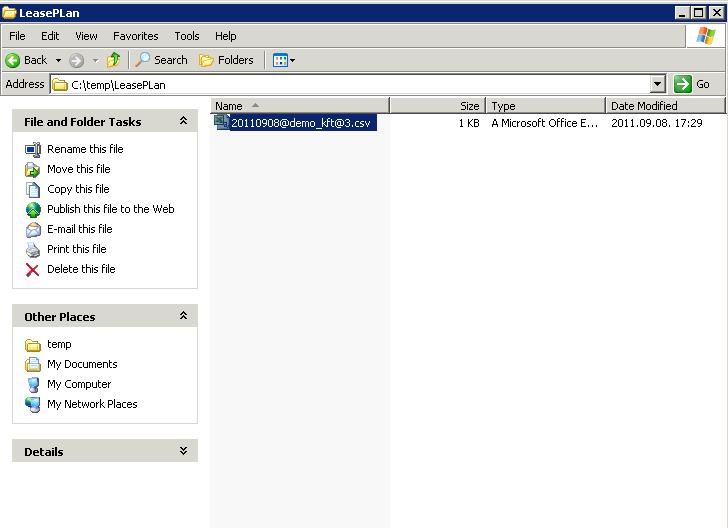Click the folder icon in the address bar
The image size is (728, 528).
point(60,85)
